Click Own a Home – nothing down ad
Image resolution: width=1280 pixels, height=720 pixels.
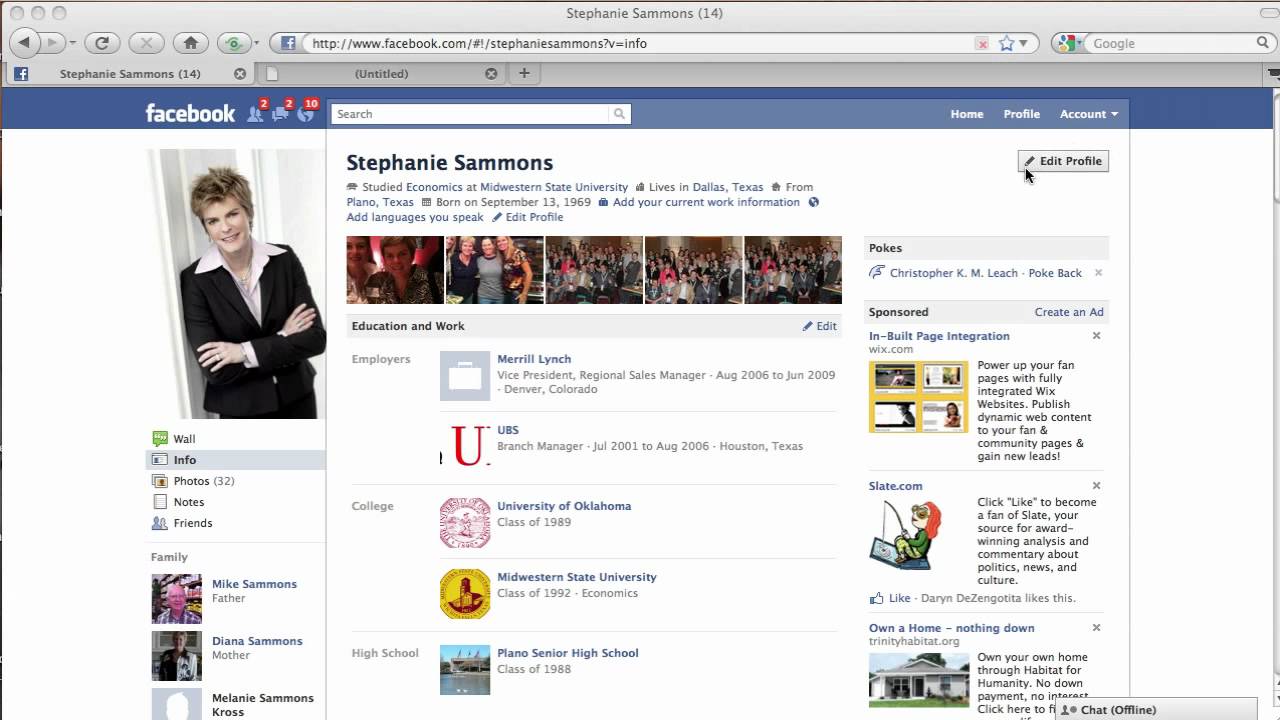(951, 628)
